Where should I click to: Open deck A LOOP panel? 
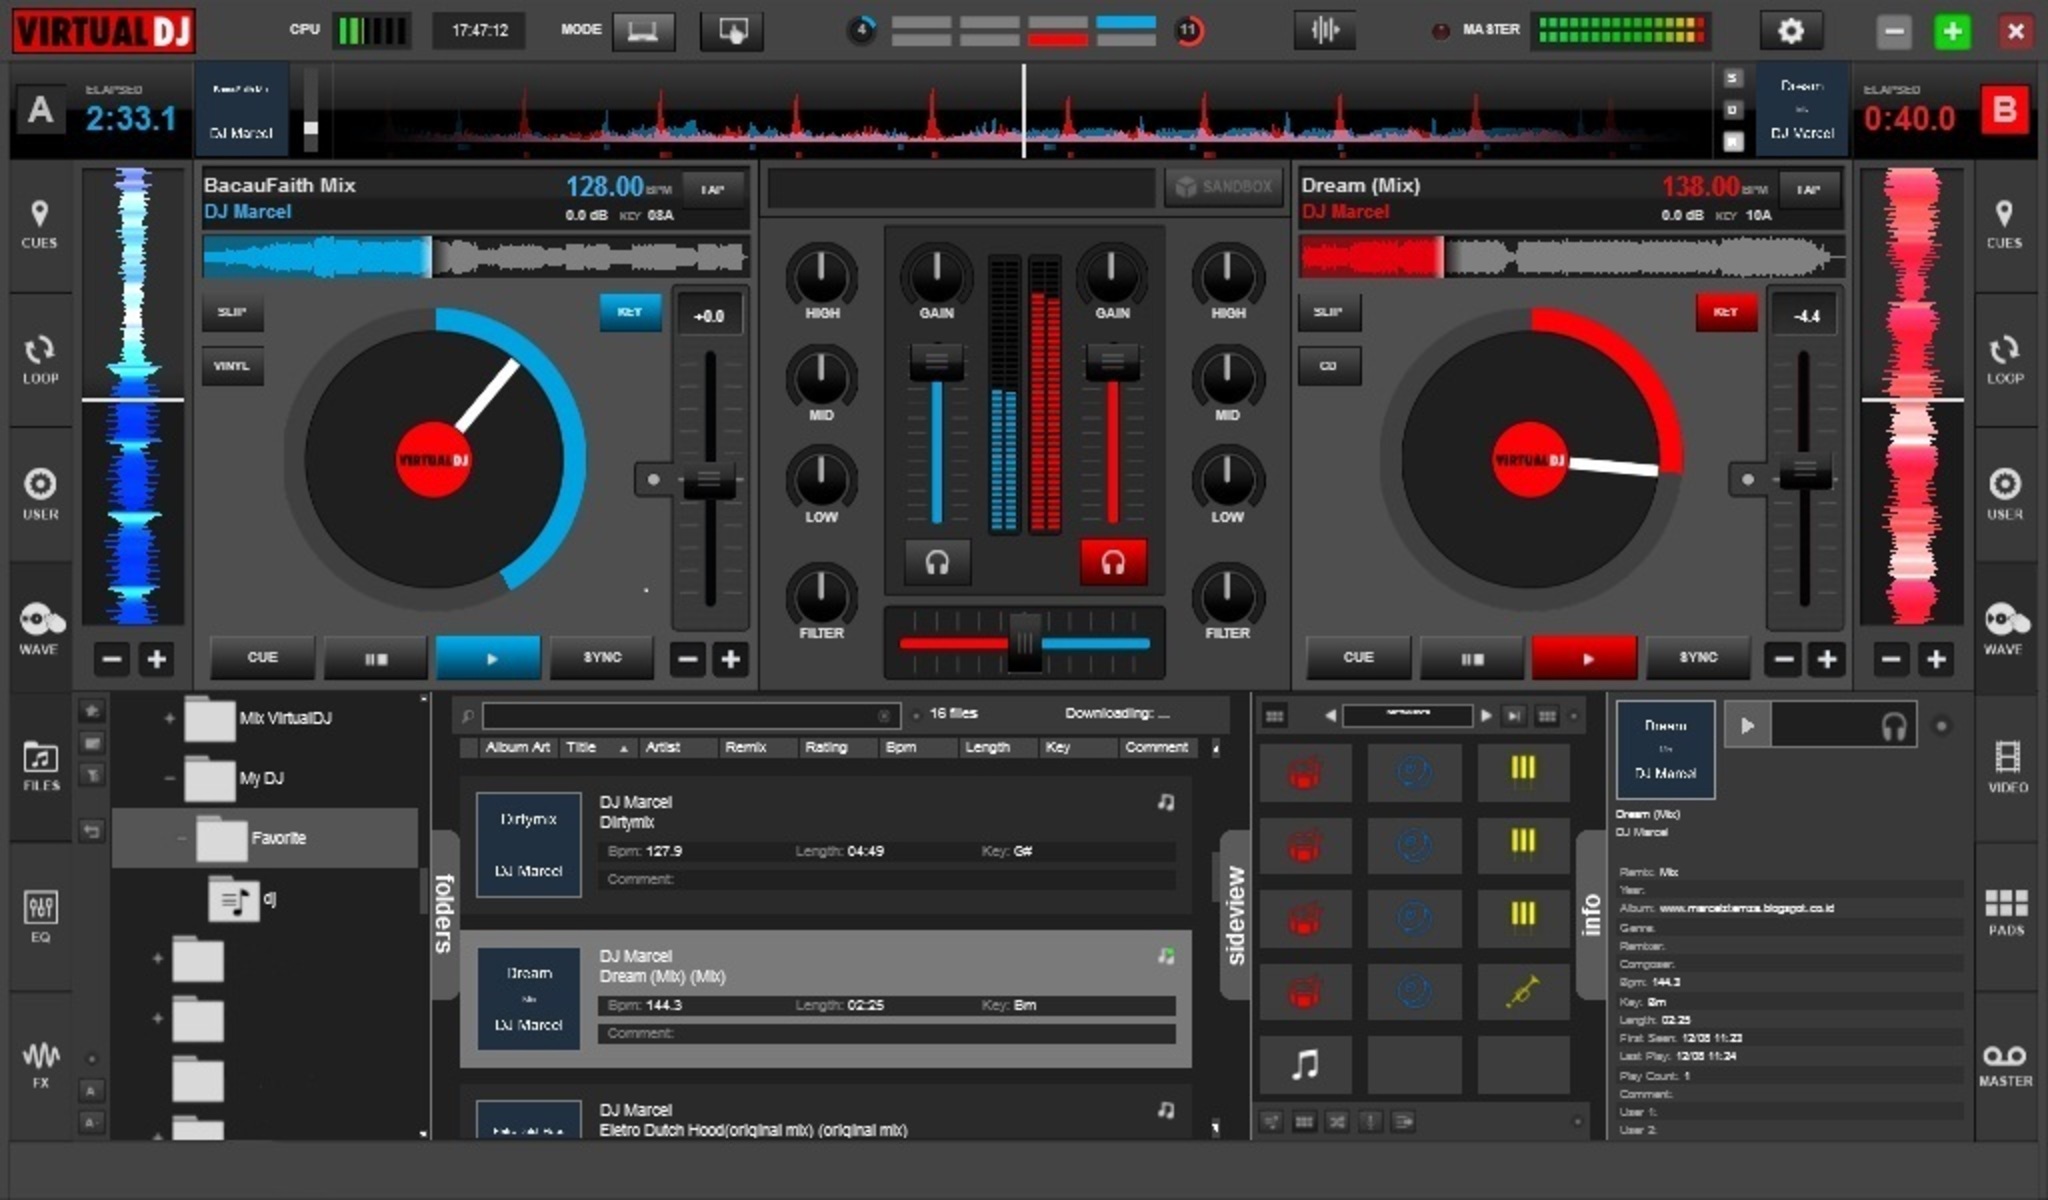[39, 361]
